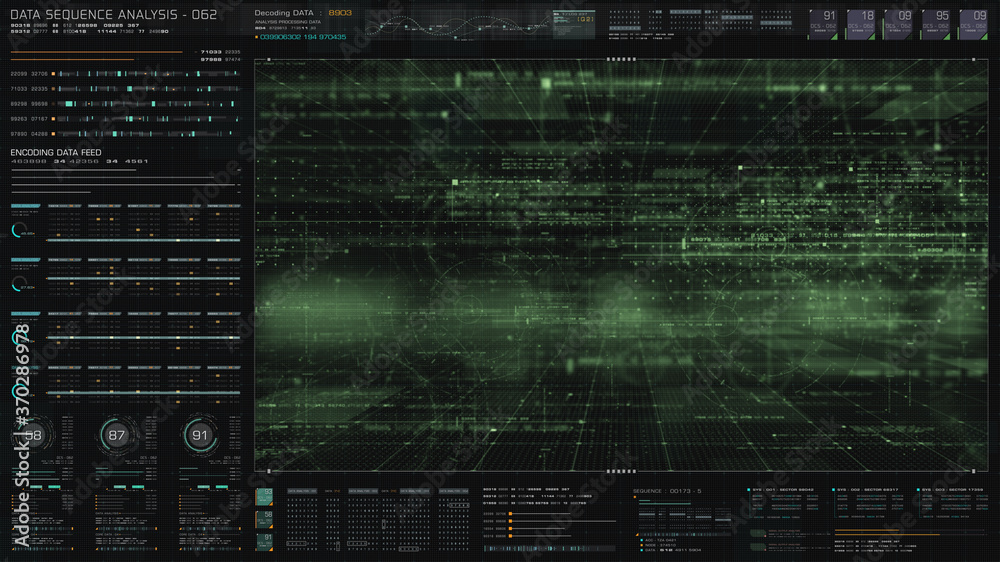Image resolution: width=1000 pixels, height=562 pixels.
Task: Select the sequence track labeled 97890 04288
Action: point(125,134)
